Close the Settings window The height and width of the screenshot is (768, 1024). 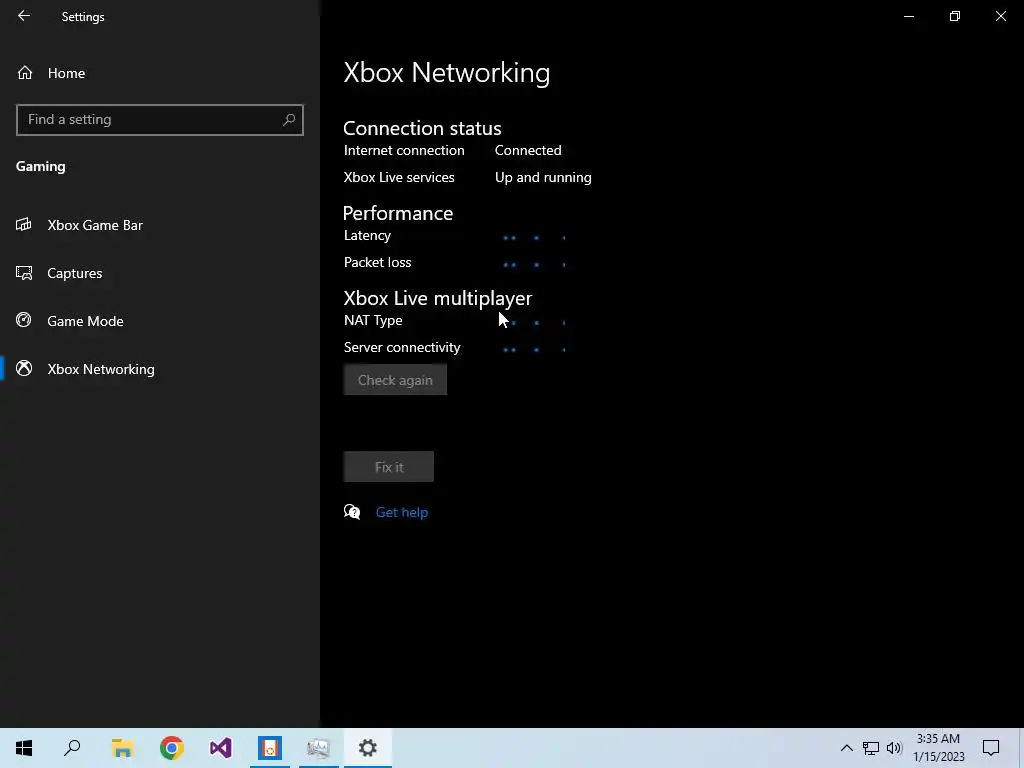pyautogui.click(x=1000, y=16)
